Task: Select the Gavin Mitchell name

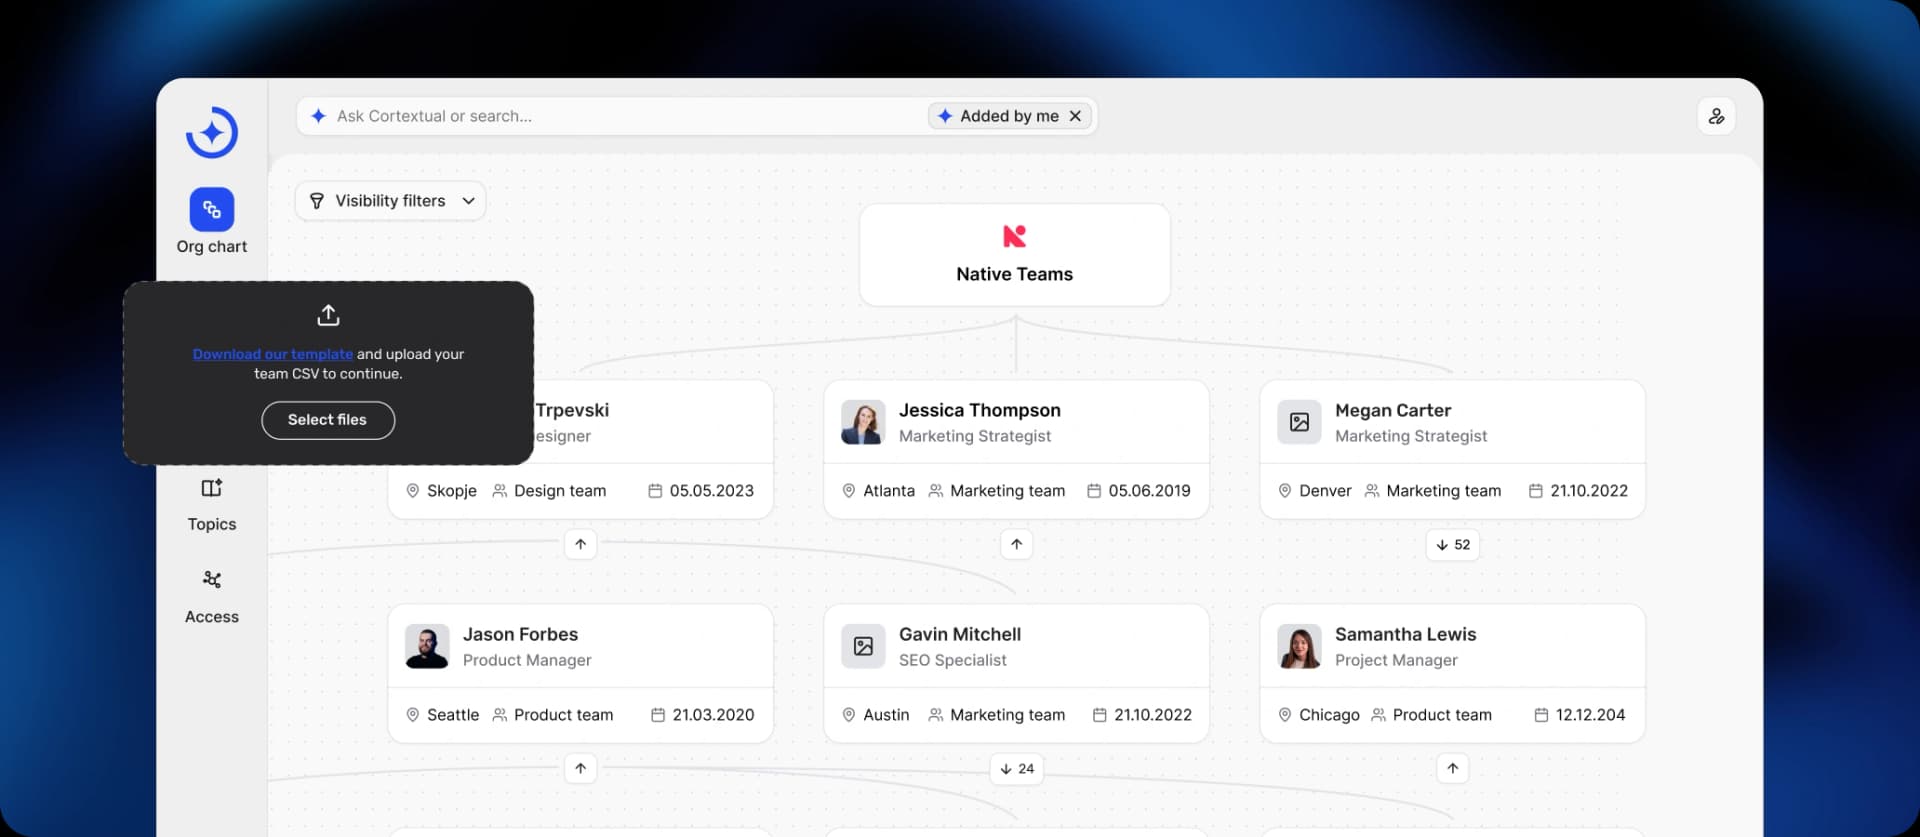Action: tap(960, 634)
